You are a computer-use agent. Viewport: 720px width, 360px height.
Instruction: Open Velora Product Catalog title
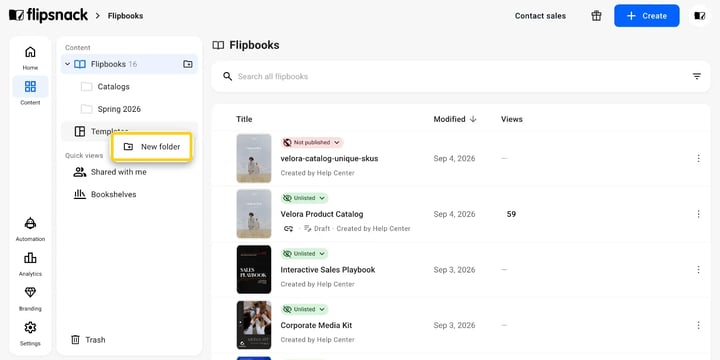[x=322, y=214]
